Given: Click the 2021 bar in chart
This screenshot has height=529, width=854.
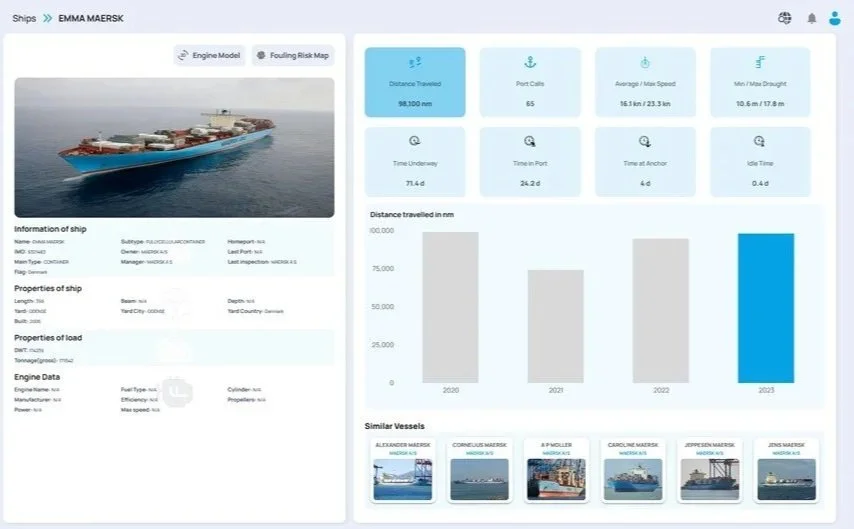Looking at the screenshot, I should (x=556, y=326).
